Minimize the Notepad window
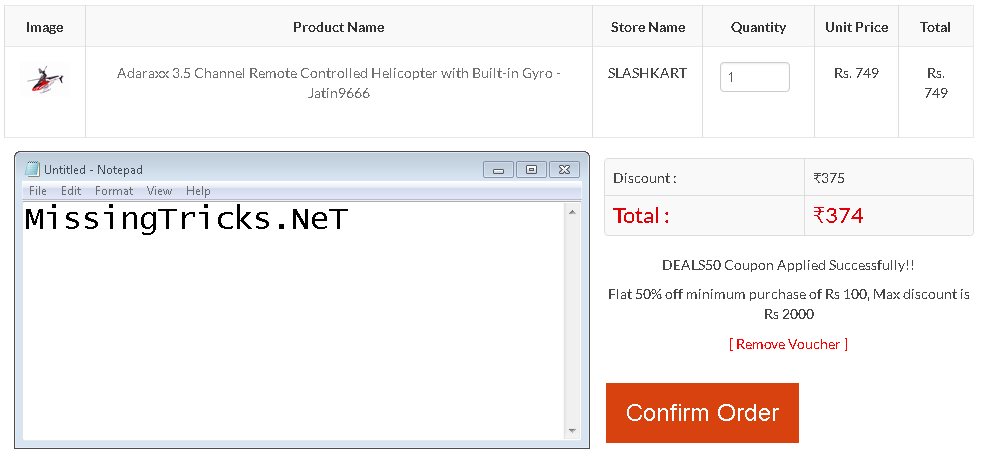985x457 pixels. 499,170
